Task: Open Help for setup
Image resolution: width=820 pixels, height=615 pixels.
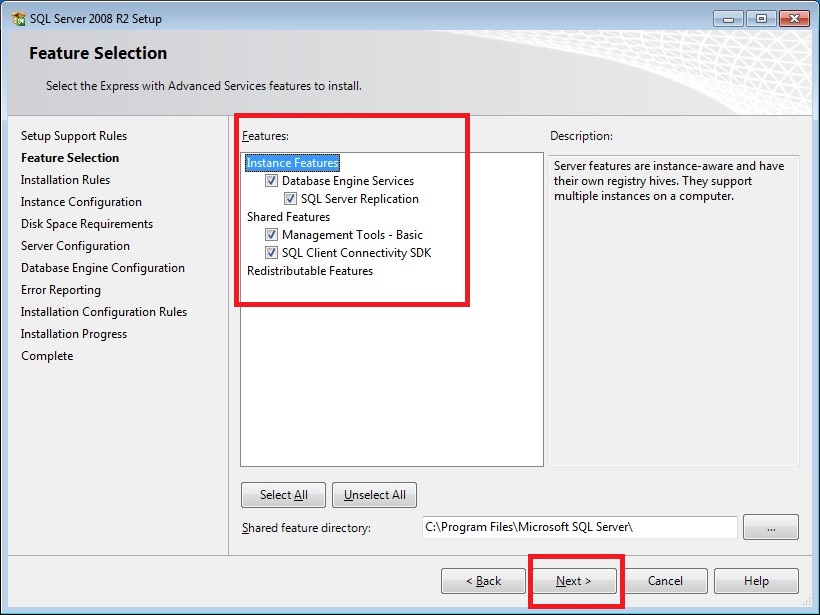Action: pyautogui.click(x=756, y=581)
